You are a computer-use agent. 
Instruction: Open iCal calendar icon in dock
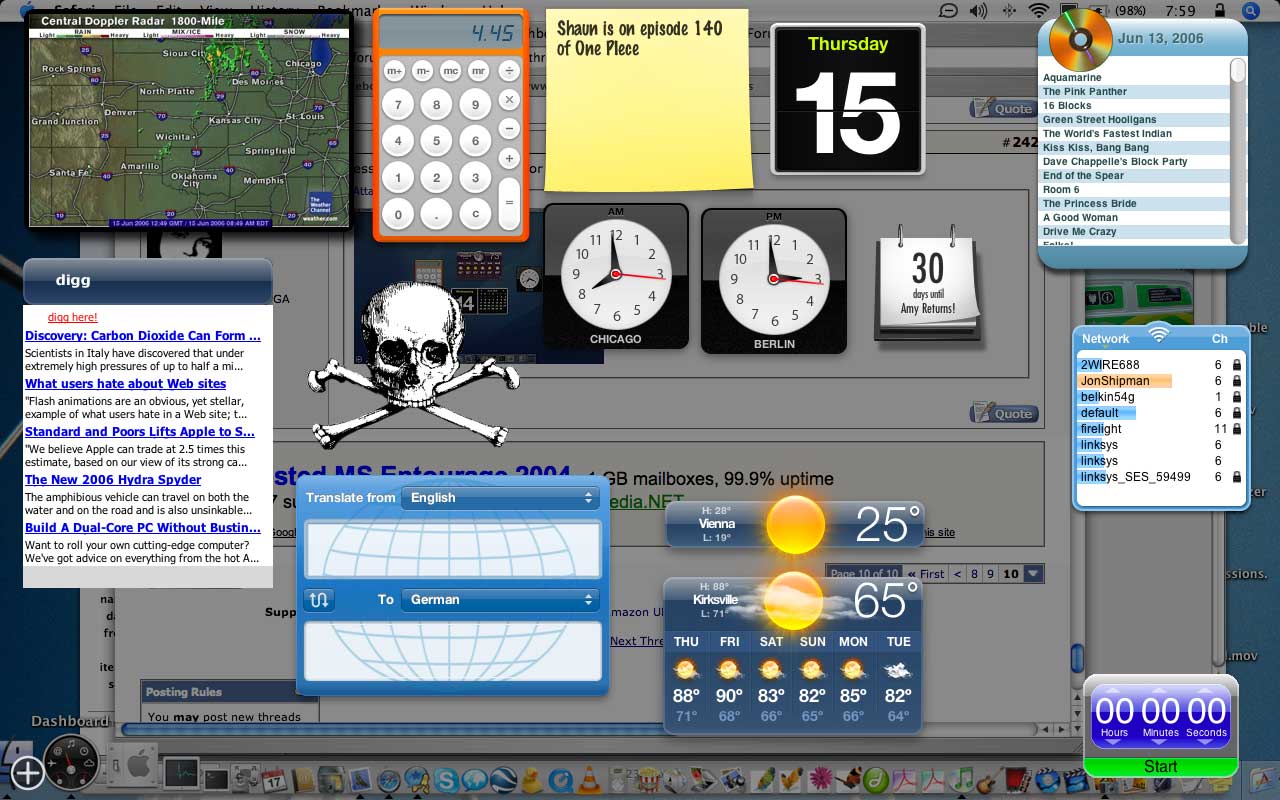click(x=274, y=780)
